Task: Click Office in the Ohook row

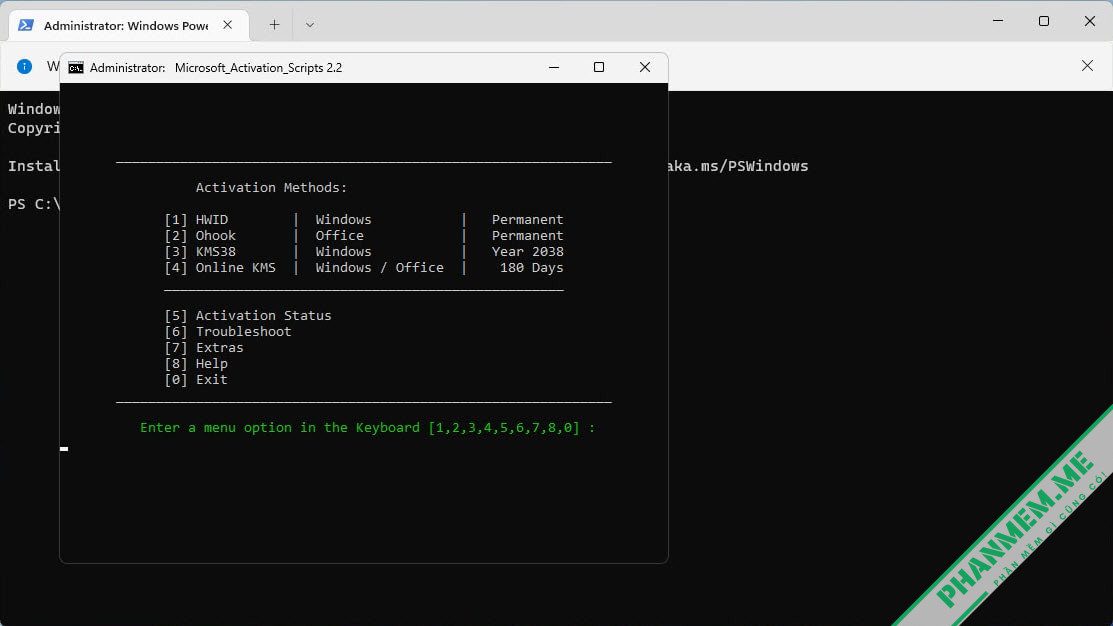Action: pyautogui.click(x=339, y=236)
